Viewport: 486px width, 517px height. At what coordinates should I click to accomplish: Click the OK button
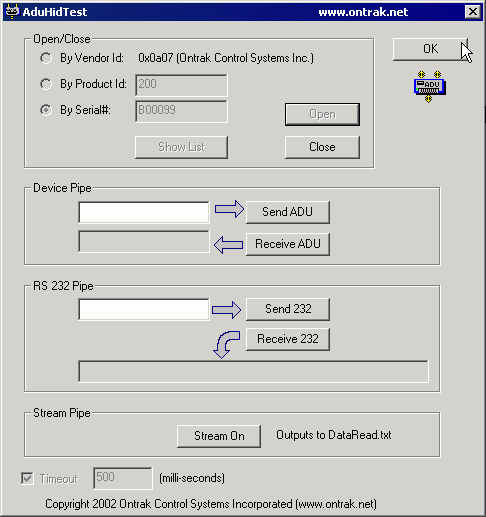pos(430,49)
